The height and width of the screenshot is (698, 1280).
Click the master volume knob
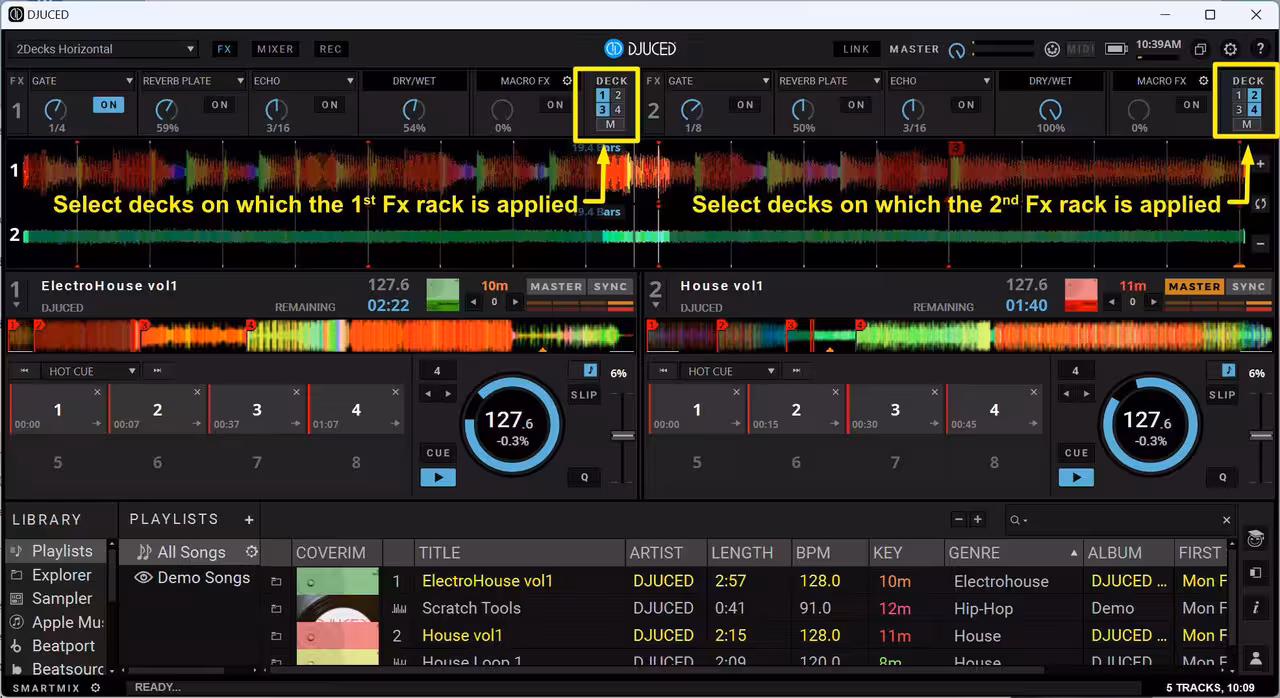click(957, 50)
